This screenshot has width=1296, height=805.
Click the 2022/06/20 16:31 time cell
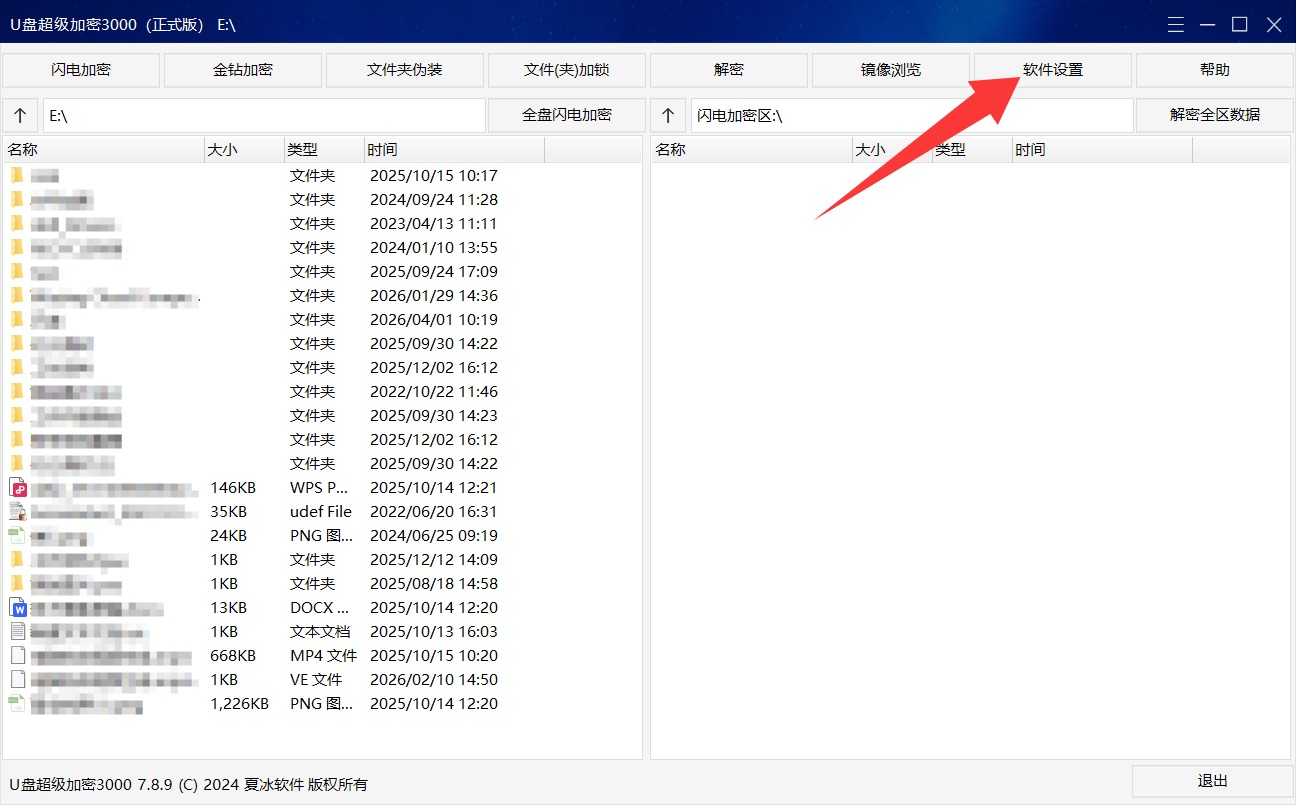[434, 512]
